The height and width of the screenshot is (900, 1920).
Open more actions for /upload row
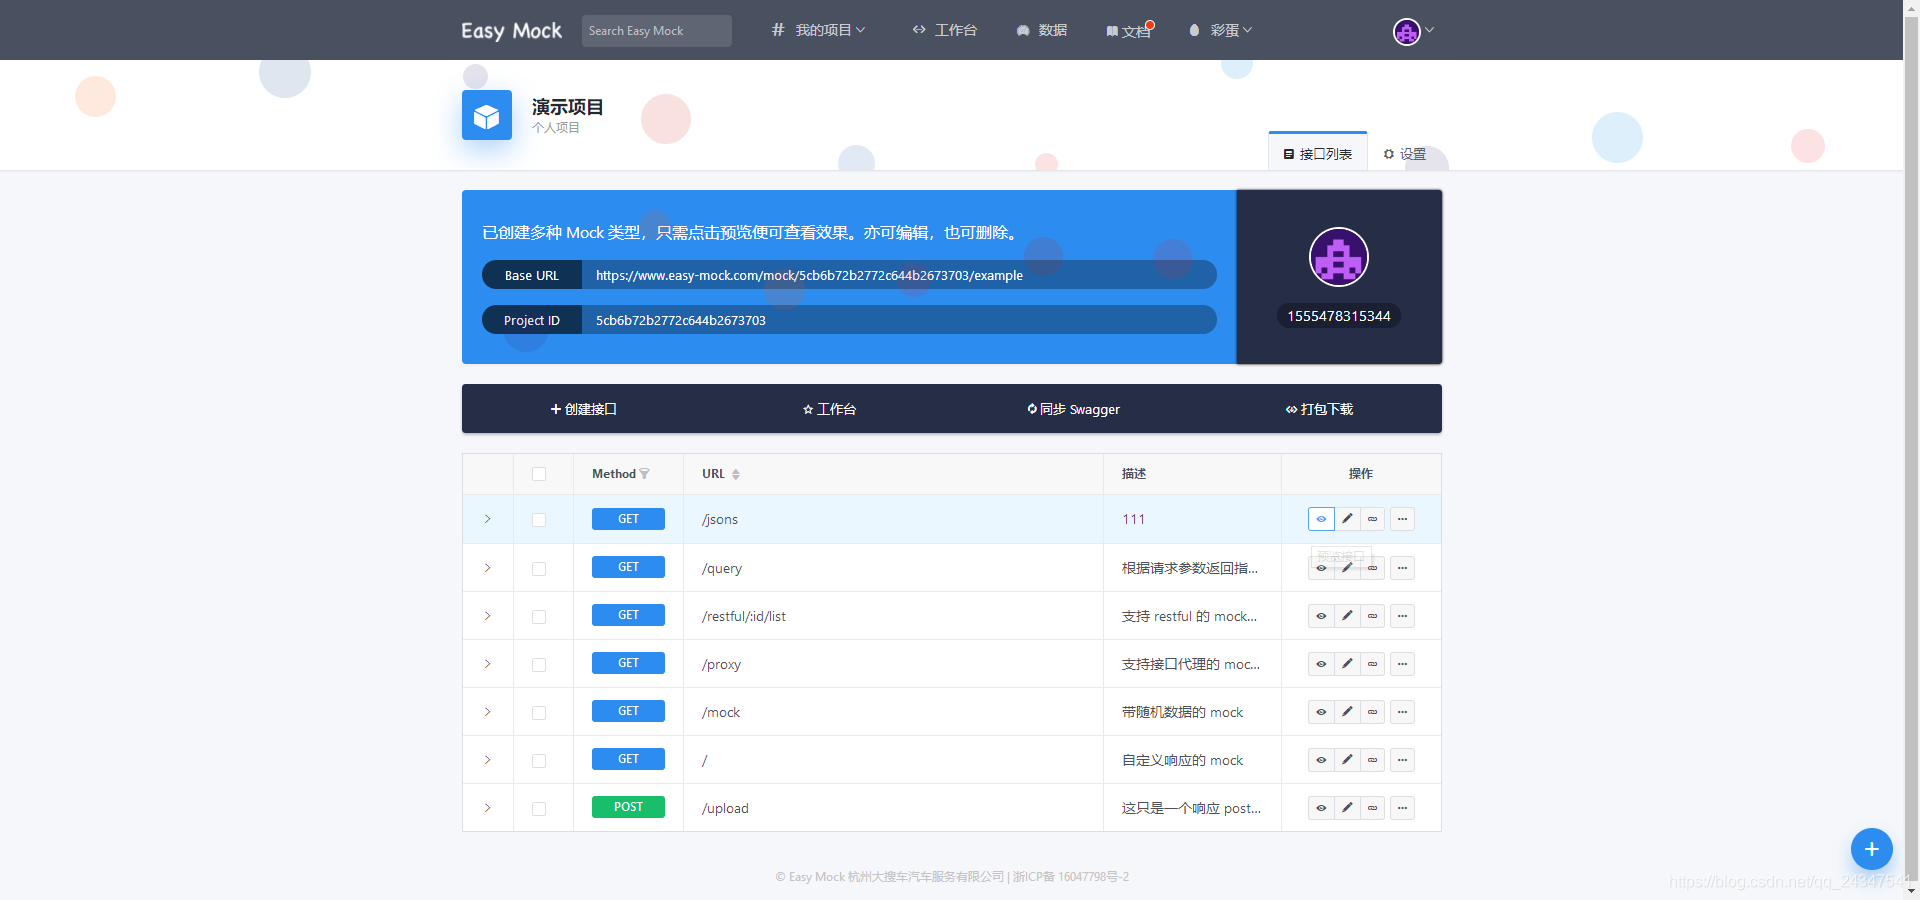pos(1402,808)
